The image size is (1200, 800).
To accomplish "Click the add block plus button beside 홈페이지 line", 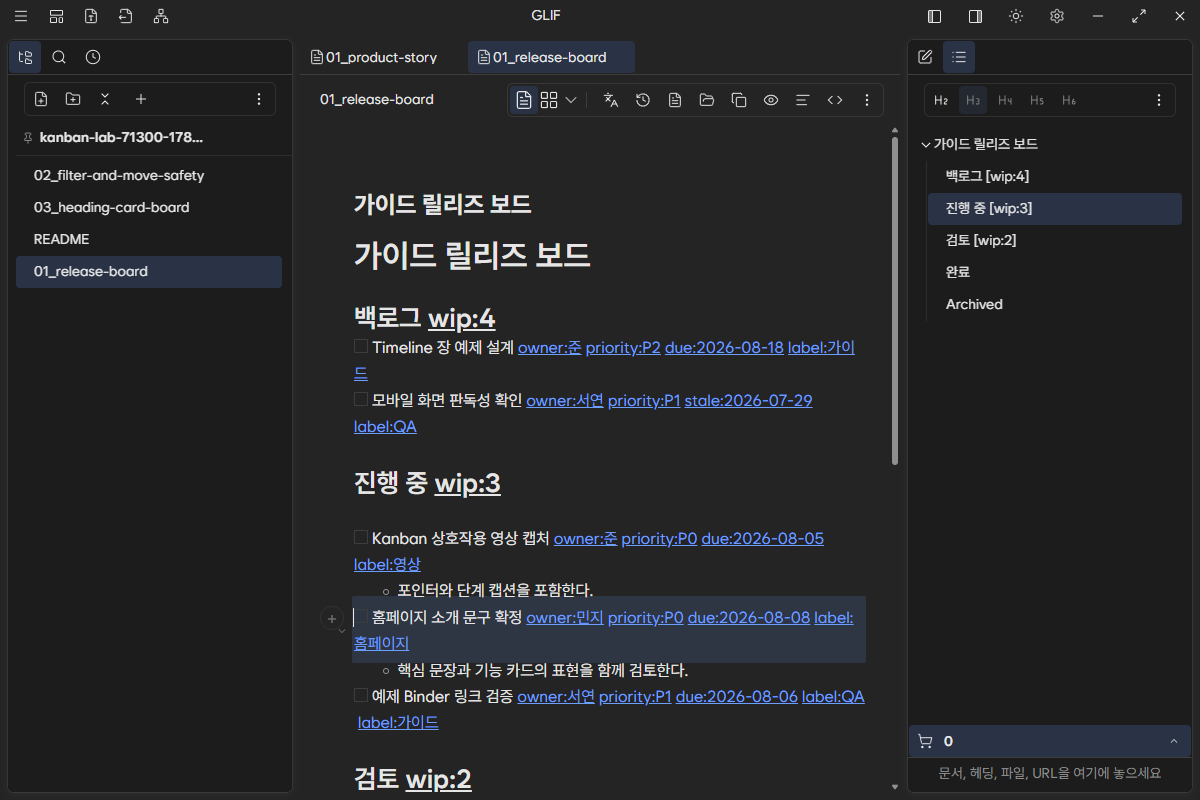I will [331, 618].
